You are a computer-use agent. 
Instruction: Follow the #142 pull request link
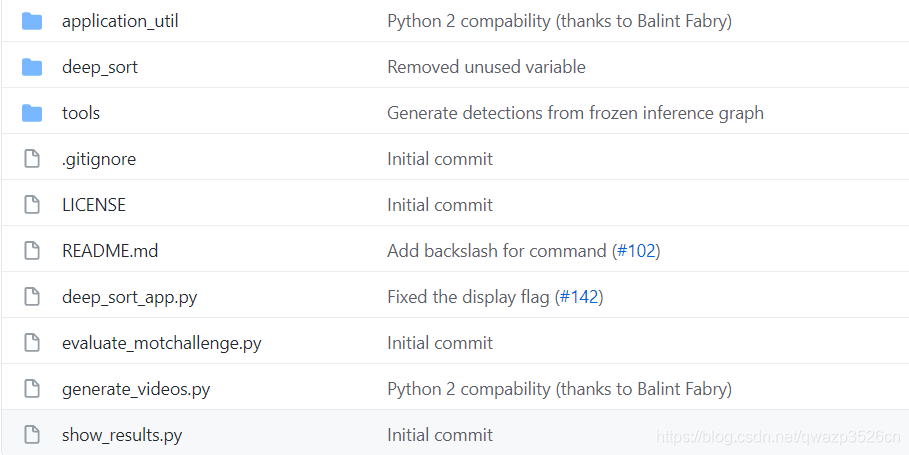tap(579, 297)
